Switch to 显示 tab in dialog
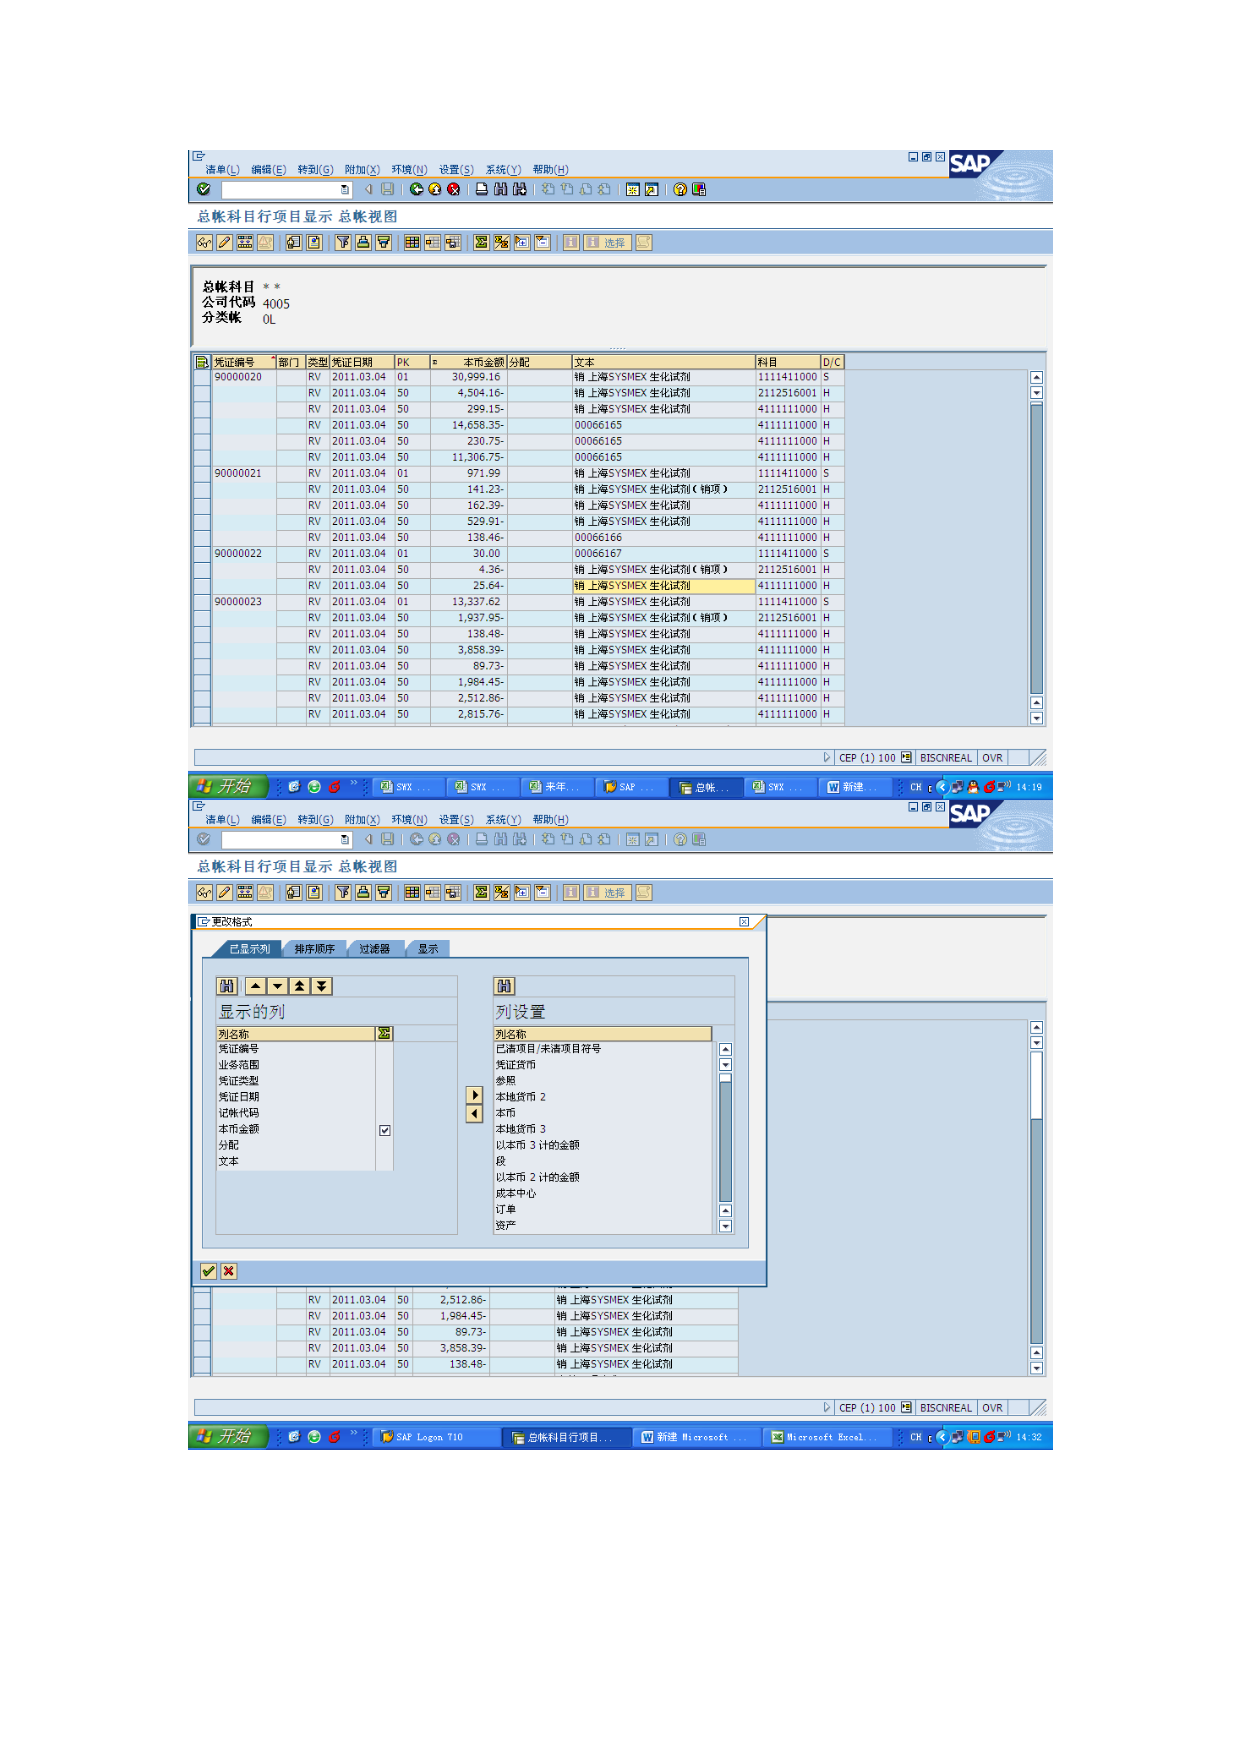Viewport: 1241px width, 1754px height. click(428, 948)
